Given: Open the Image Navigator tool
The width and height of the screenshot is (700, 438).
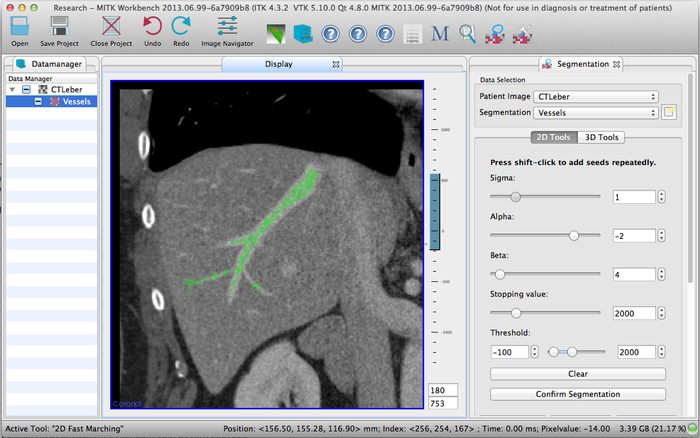Looking at the screenshot, I should (x=225, y=27).
